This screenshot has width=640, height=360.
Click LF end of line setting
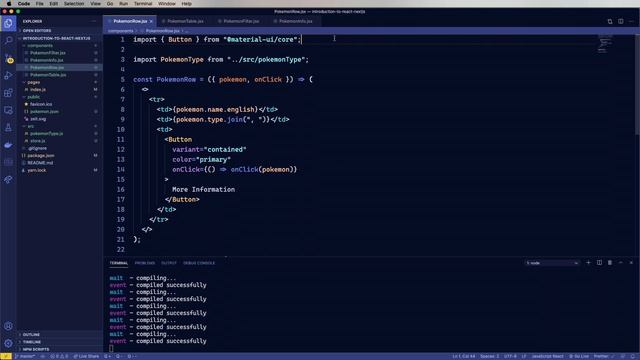pos(524,356)
